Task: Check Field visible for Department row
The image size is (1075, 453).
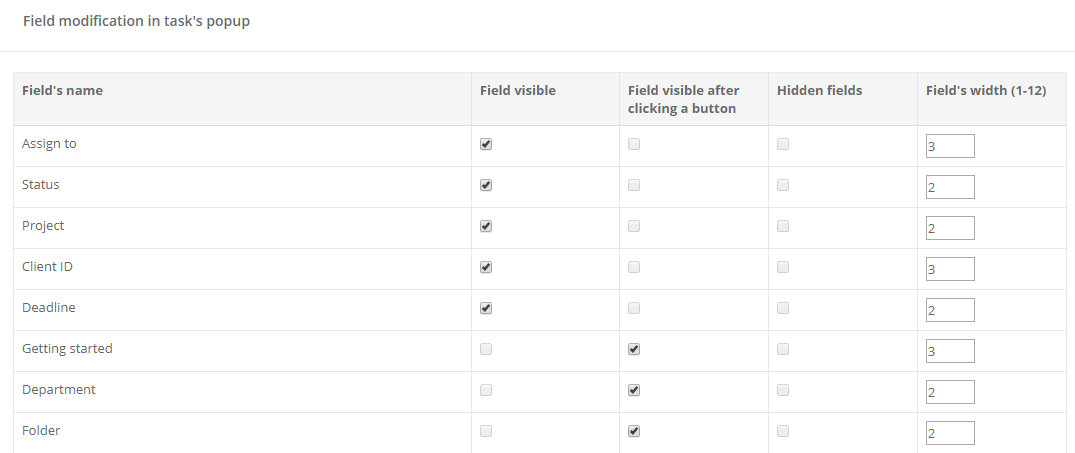Action: (486, 390)
